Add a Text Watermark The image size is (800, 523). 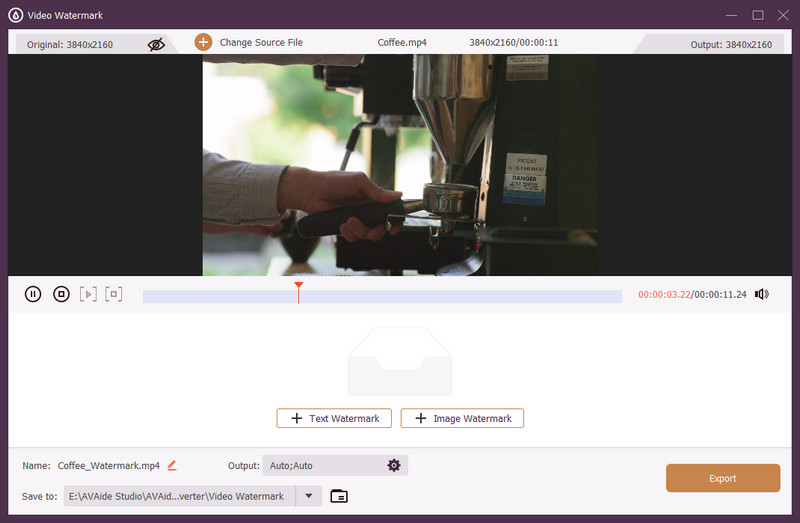[334, 418]
